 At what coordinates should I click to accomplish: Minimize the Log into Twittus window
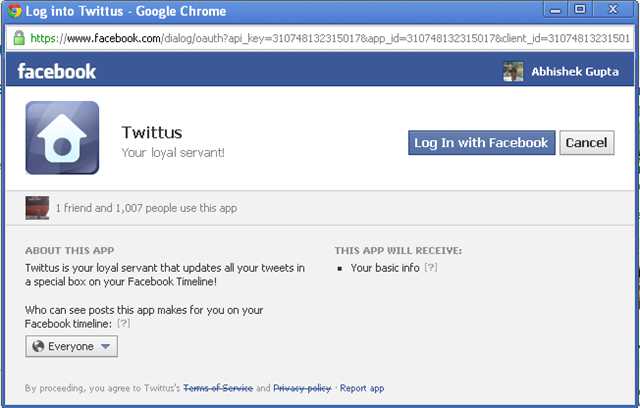pyautogui.click(x=554, y=11)
